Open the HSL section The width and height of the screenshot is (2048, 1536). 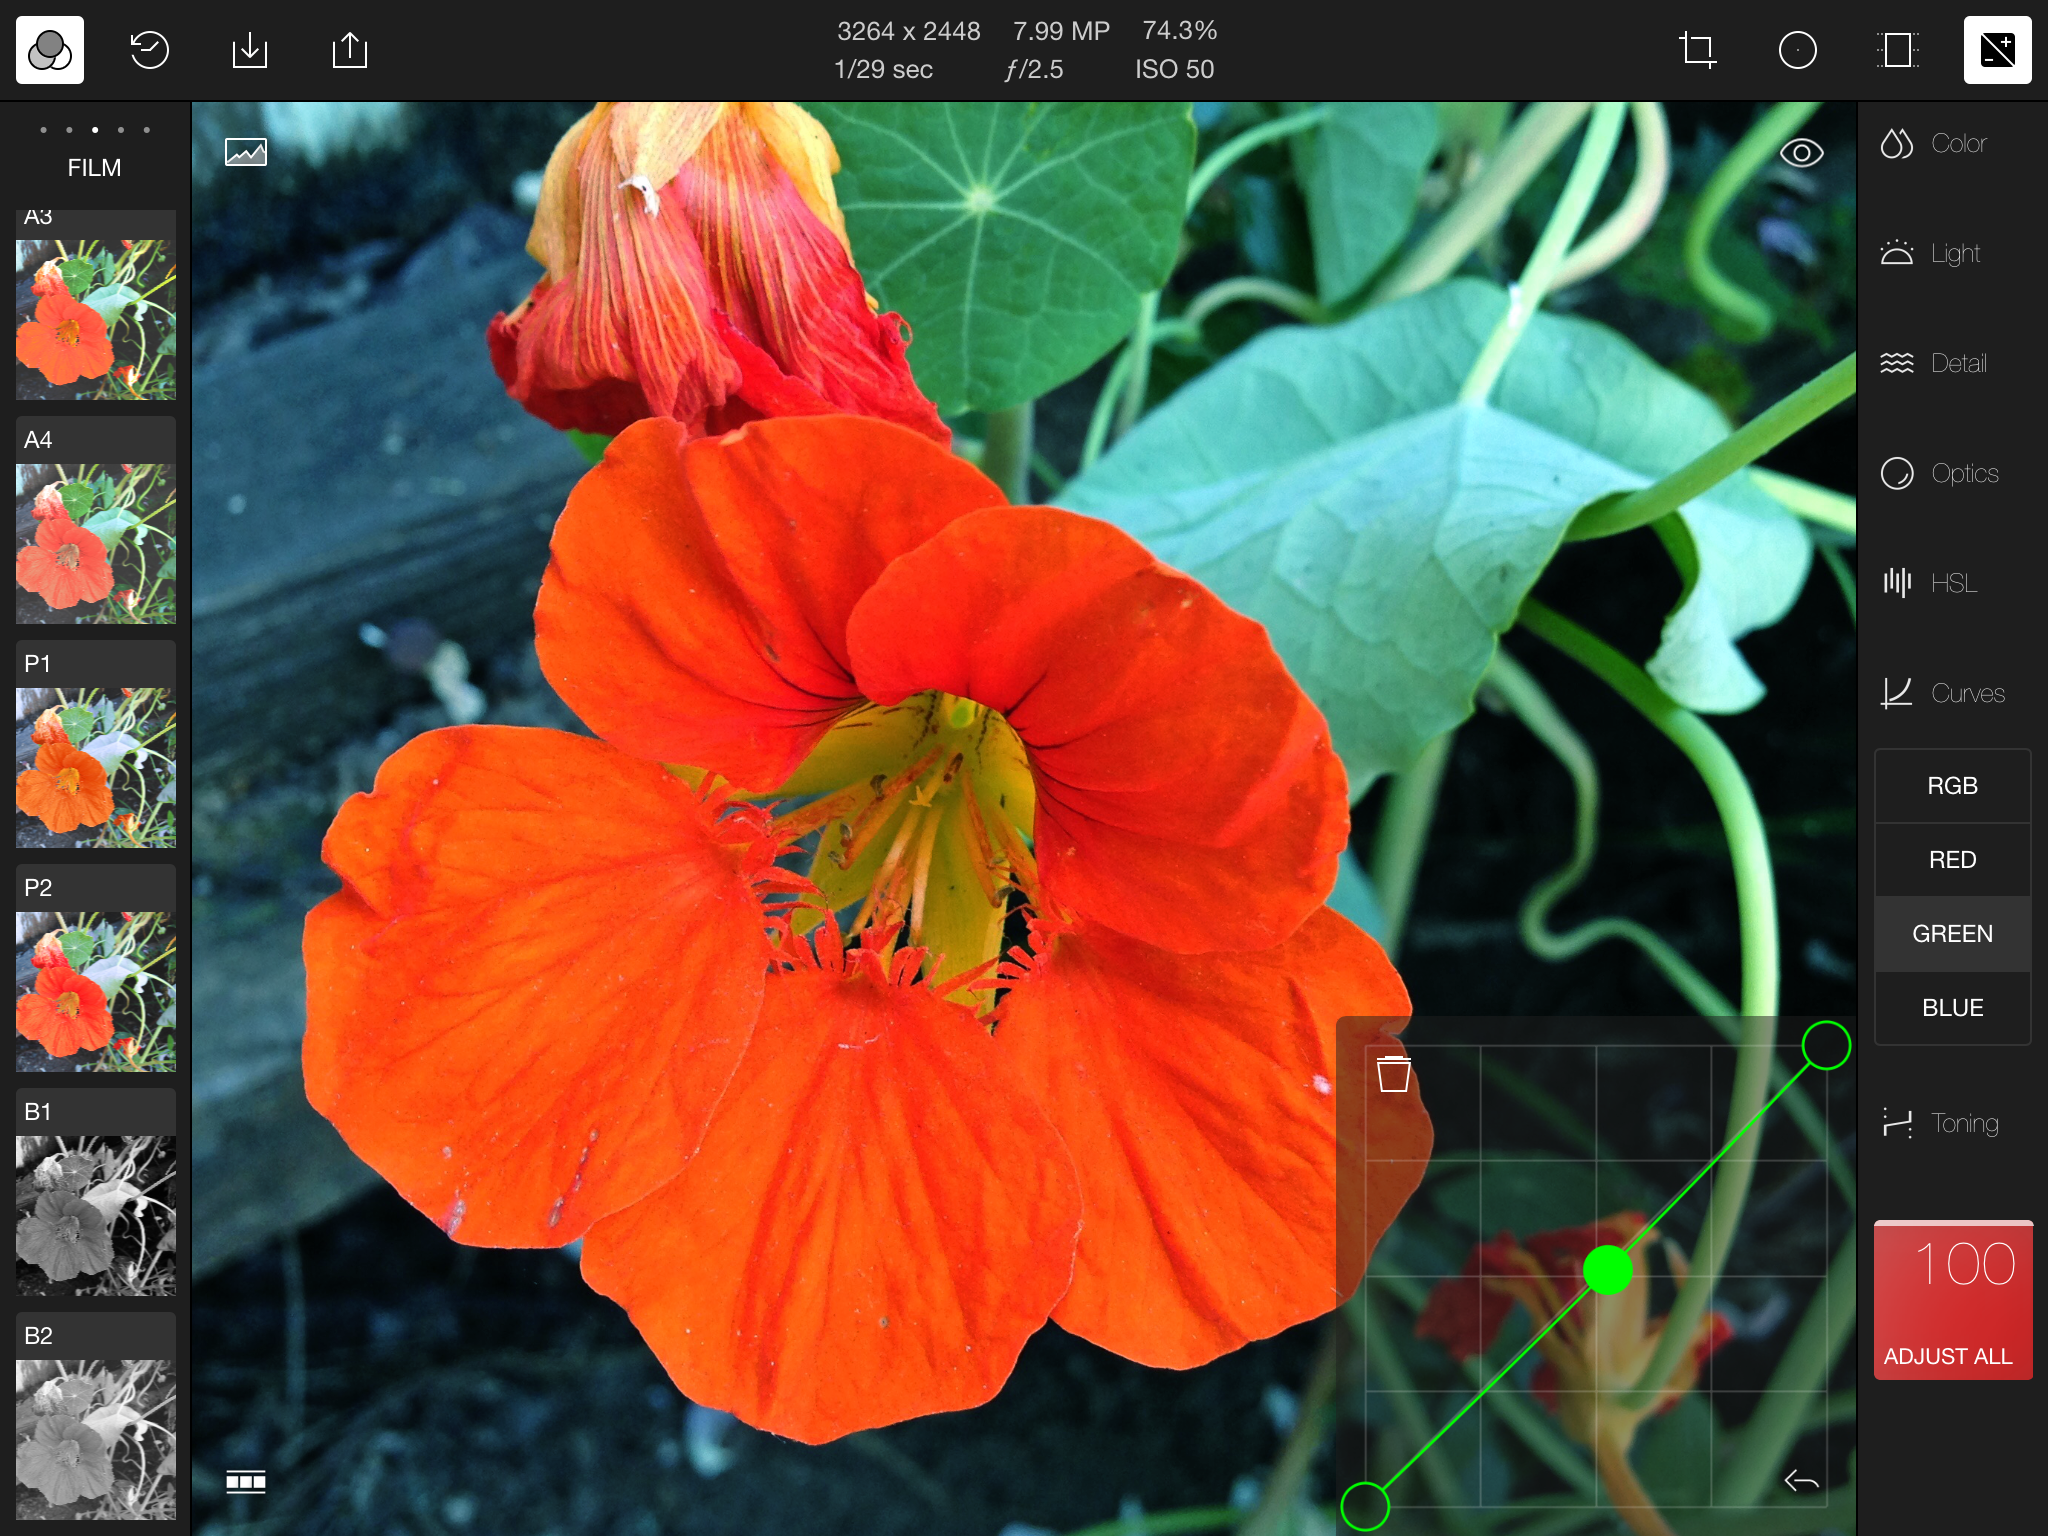tap(1929, 583)
